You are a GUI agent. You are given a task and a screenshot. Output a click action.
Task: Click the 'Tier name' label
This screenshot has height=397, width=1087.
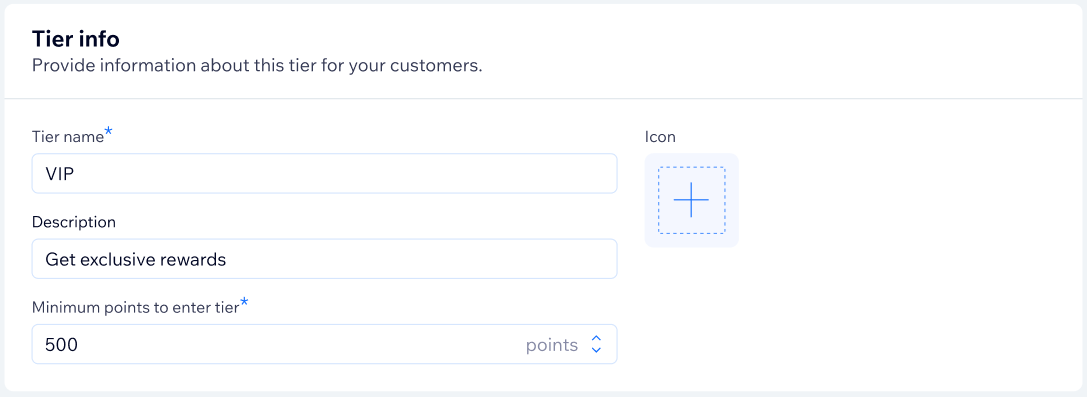click(67, 137)
